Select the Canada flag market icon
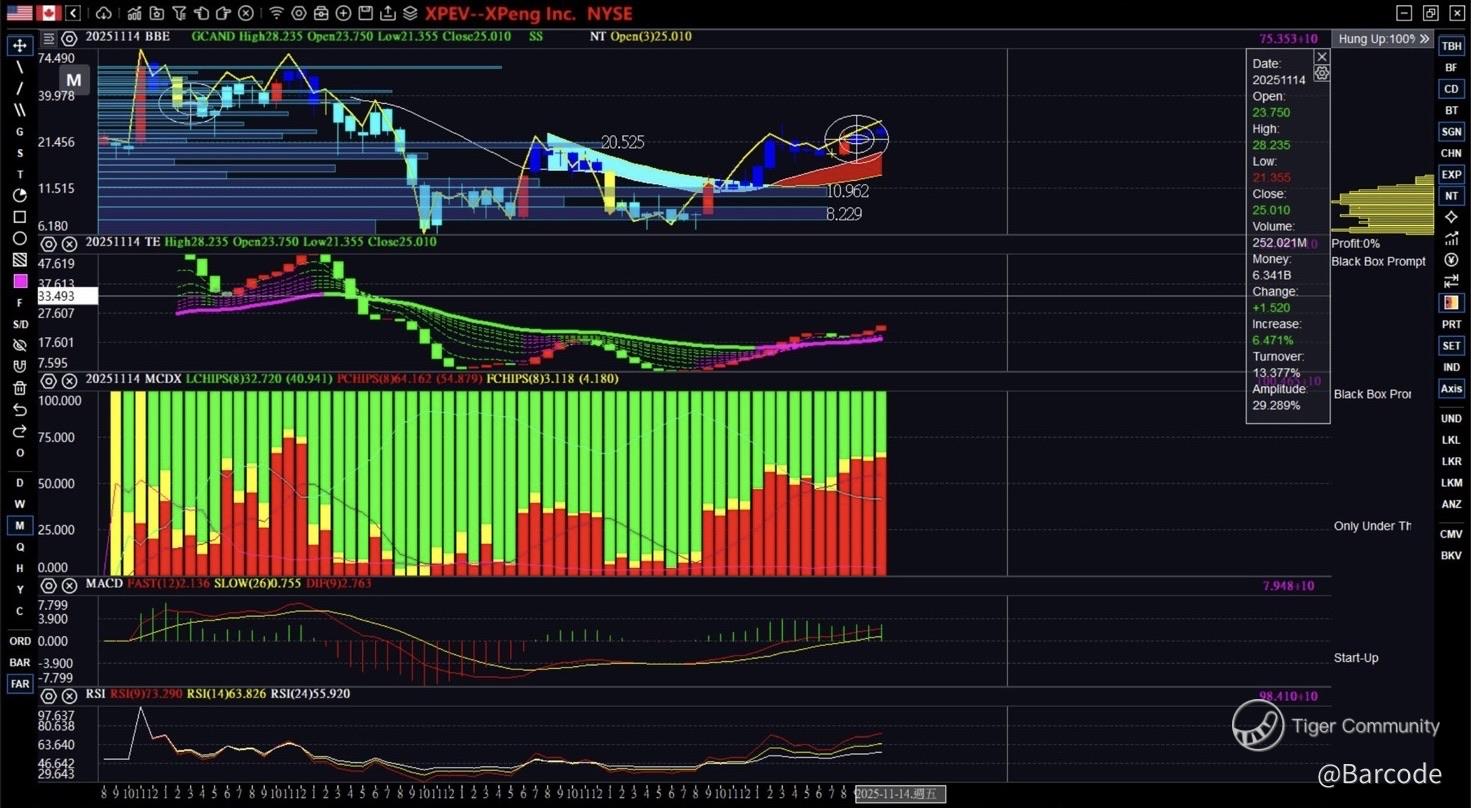Image resolution: width=1471 pixels, height=808 pixels. [48, 13]
